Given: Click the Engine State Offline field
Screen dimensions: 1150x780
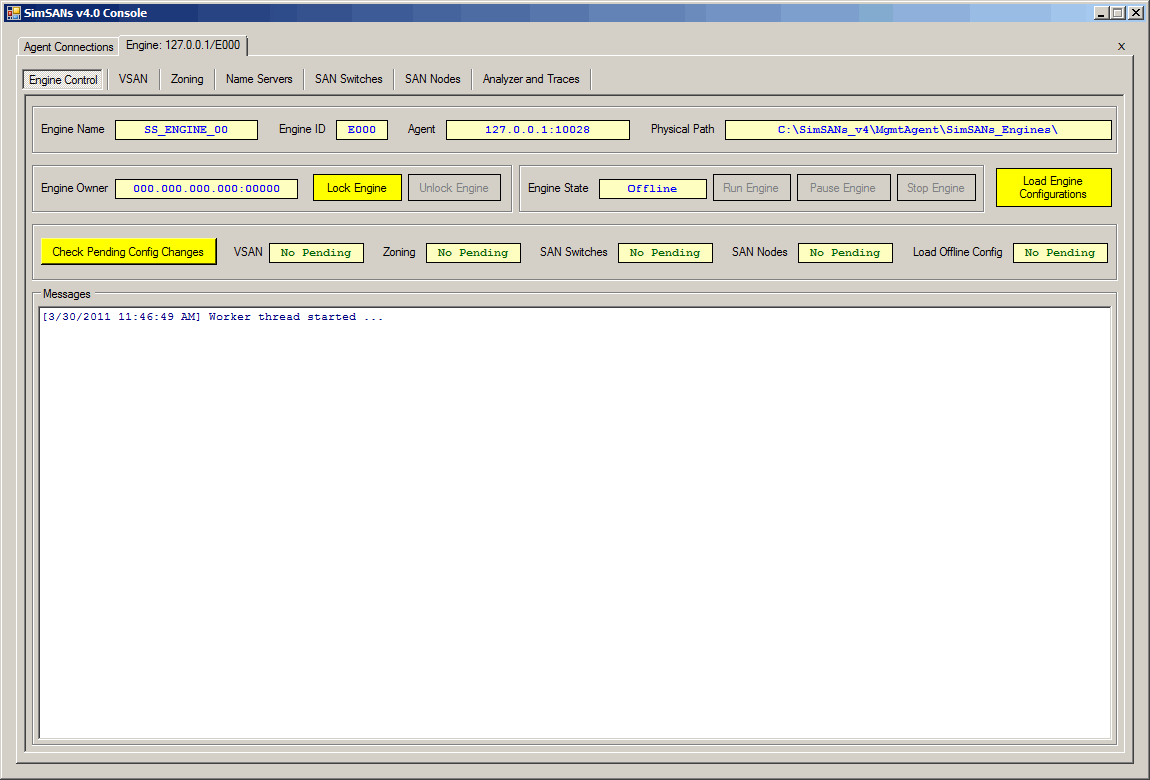Looking at the screenshot, I should point(652,189).
